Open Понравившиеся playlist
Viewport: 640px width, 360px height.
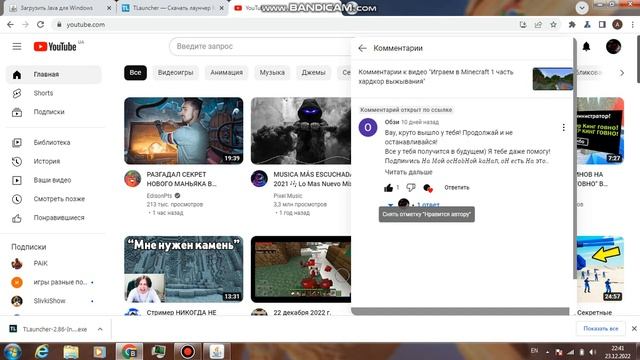53,218
